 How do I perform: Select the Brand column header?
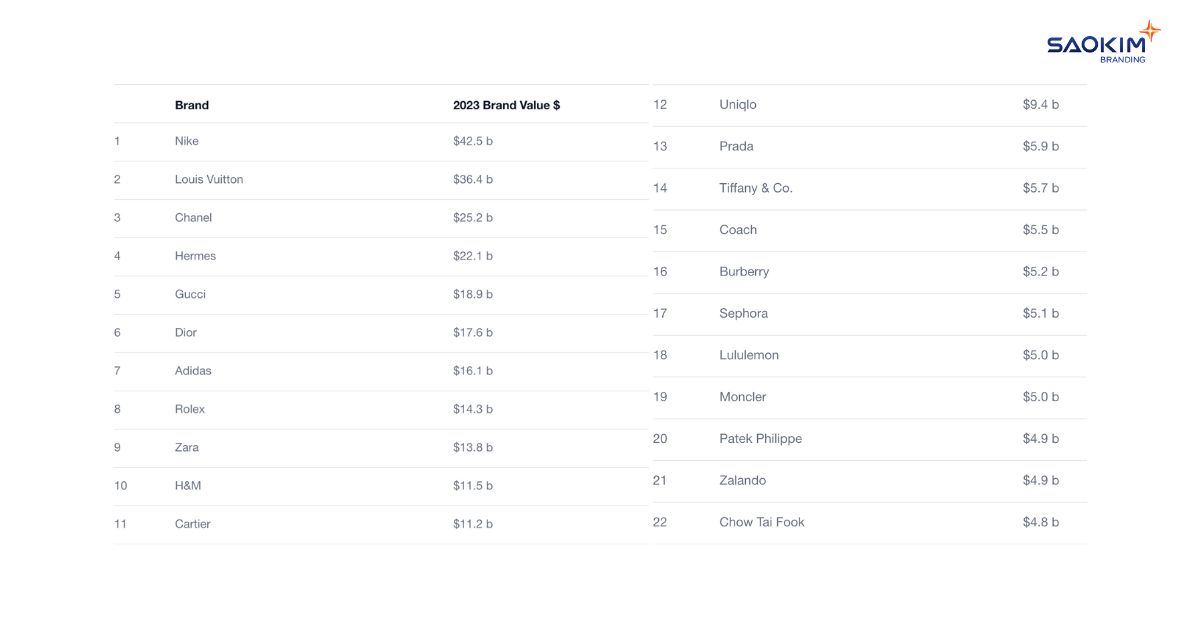192,105
